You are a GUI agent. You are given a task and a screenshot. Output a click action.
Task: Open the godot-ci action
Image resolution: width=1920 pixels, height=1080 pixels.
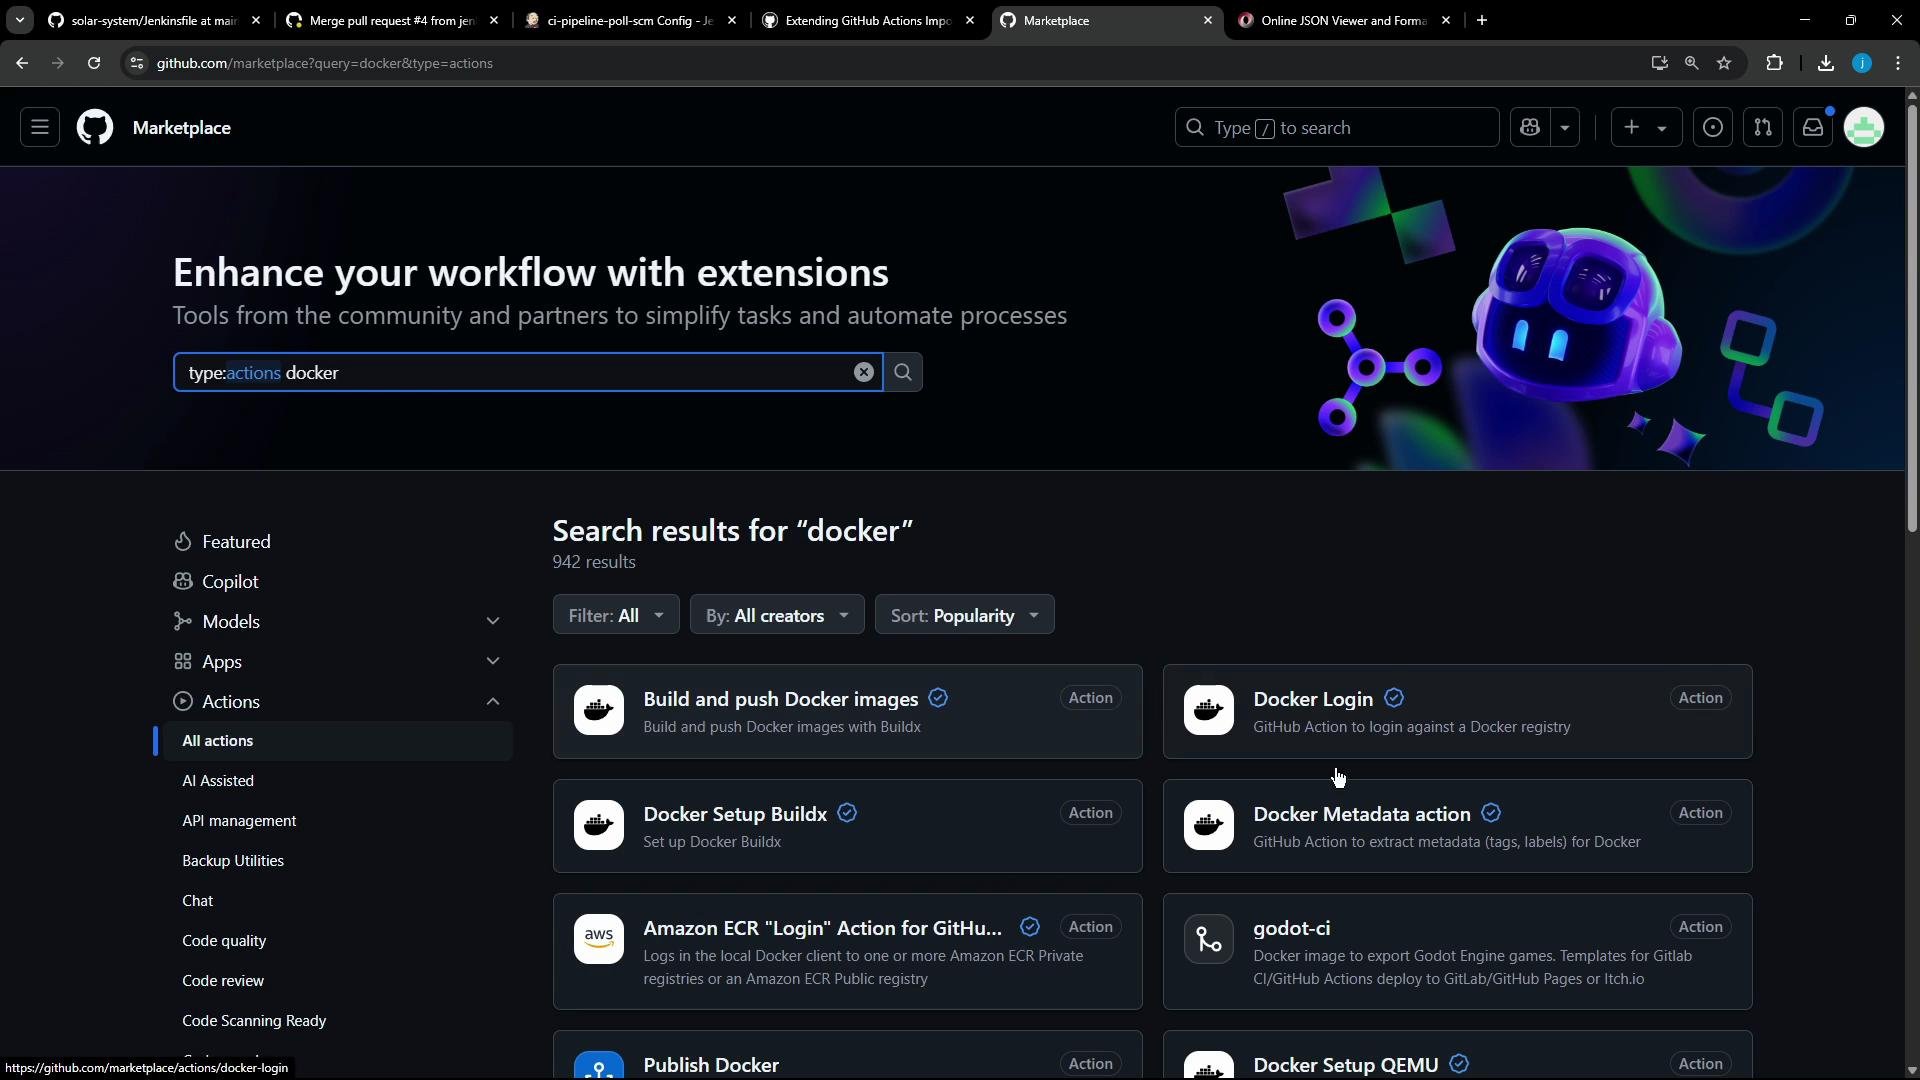(x=1292, y=928)
